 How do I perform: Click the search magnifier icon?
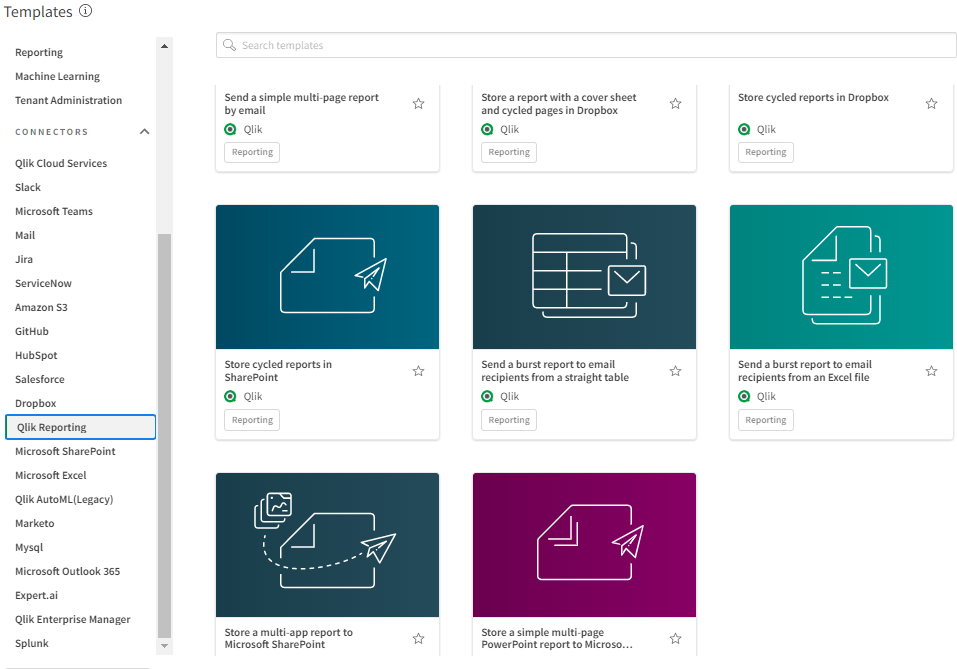tap(229, 45)
